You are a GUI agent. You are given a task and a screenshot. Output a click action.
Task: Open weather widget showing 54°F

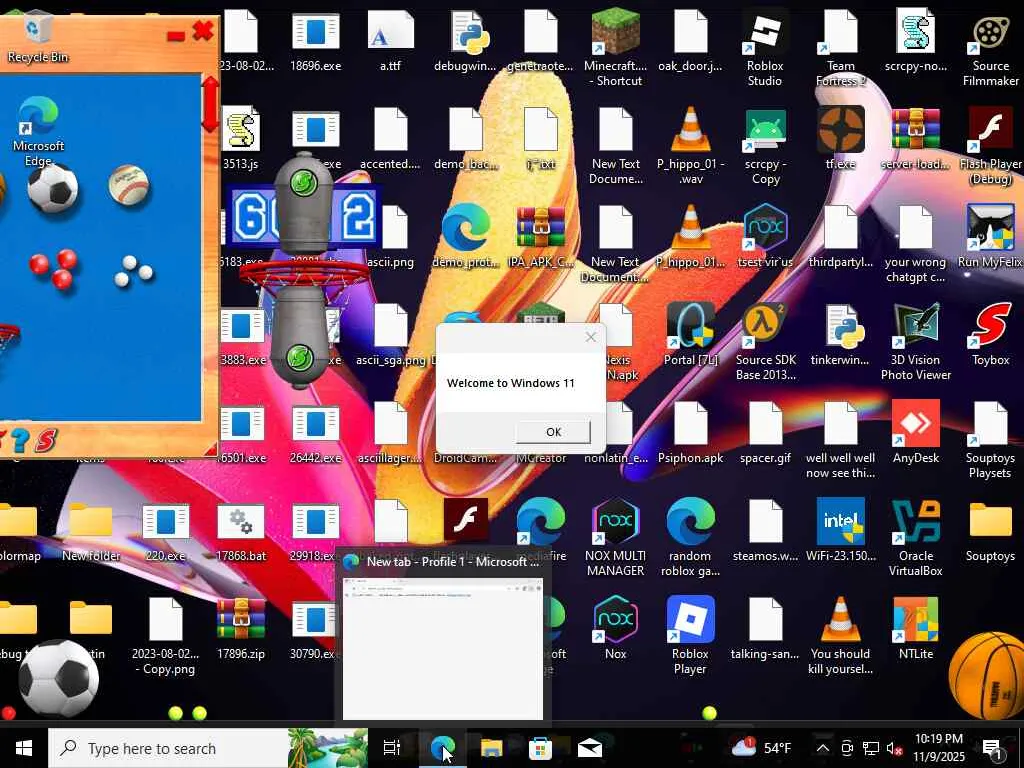pyautogui.click(x=761, y=748)
